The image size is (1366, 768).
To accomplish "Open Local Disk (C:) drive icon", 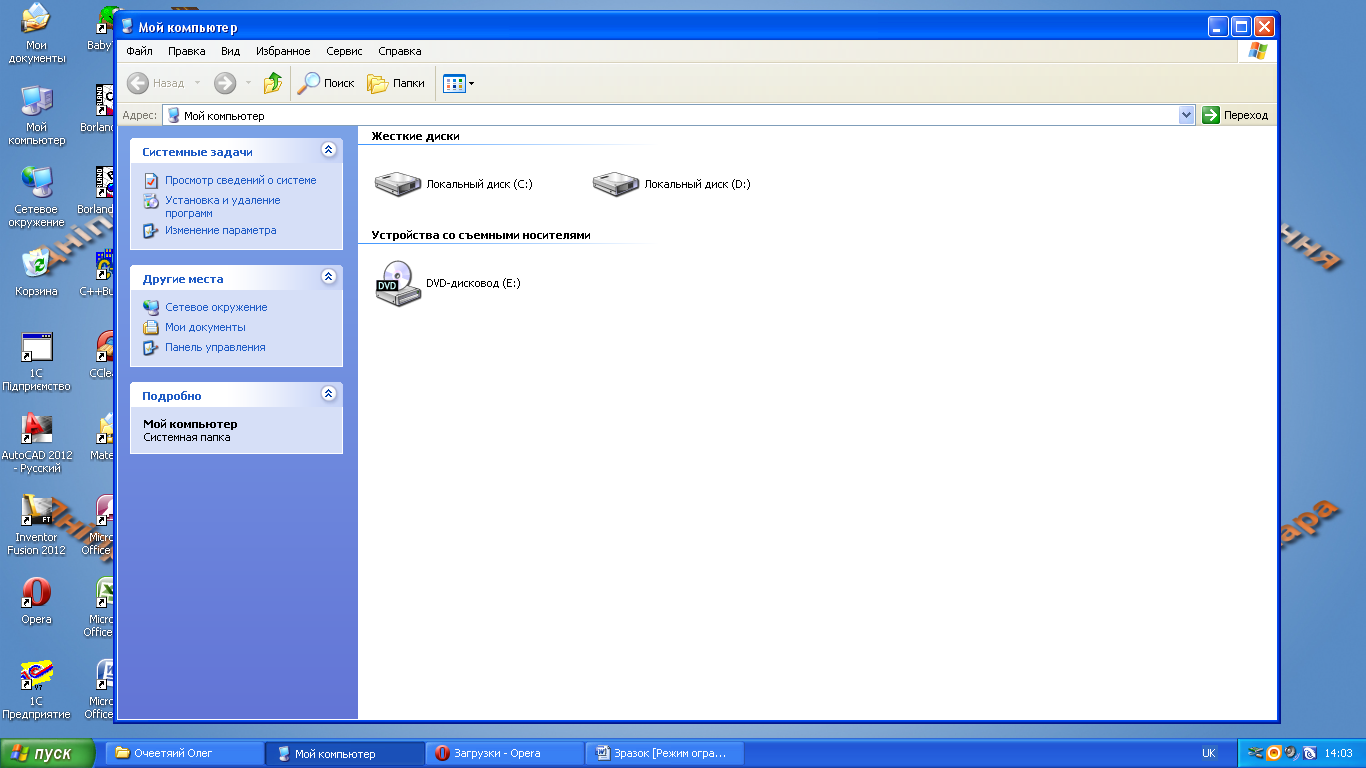I will click(398, 183).
